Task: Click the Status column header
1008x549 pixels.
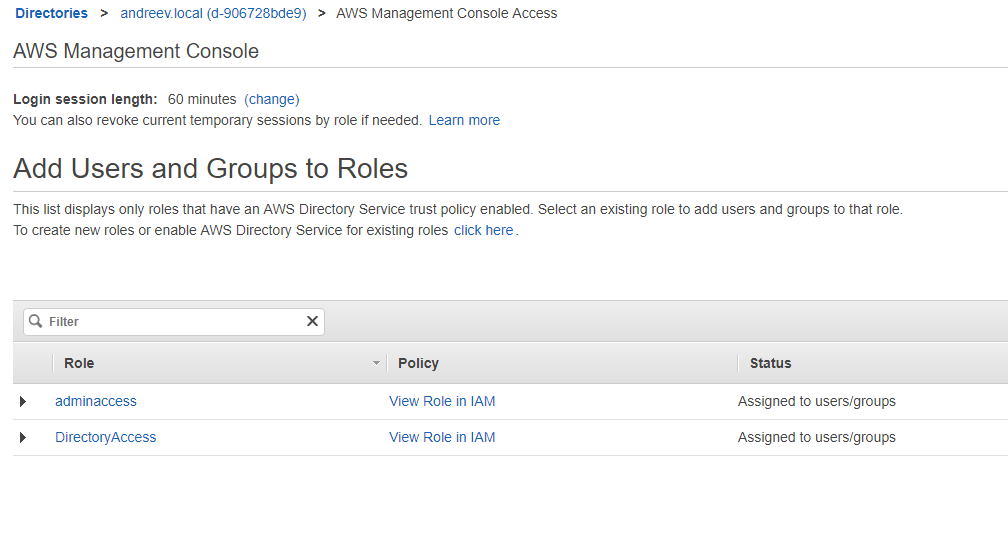Action: click(771, 363)
